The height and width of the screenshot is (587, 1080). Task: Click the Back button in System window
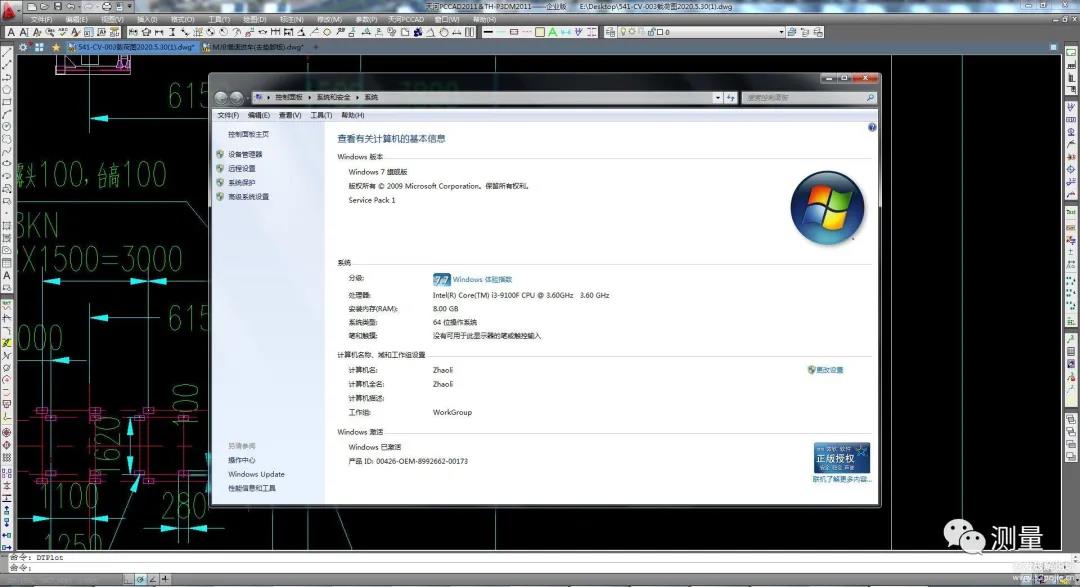221,98
